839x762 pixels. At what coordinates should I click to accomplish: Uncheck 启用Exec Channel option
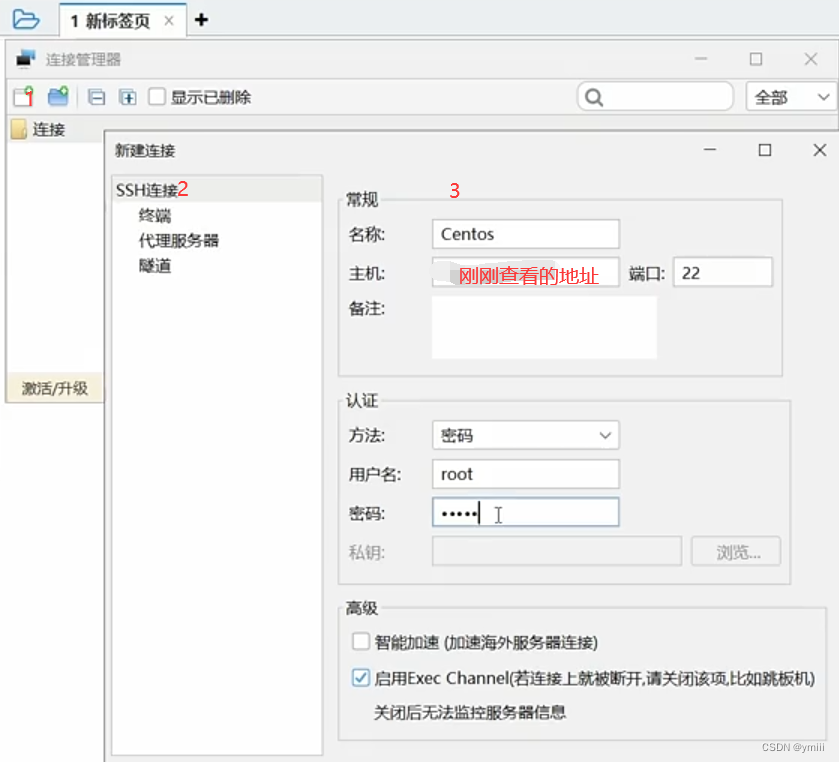[362, 678]
